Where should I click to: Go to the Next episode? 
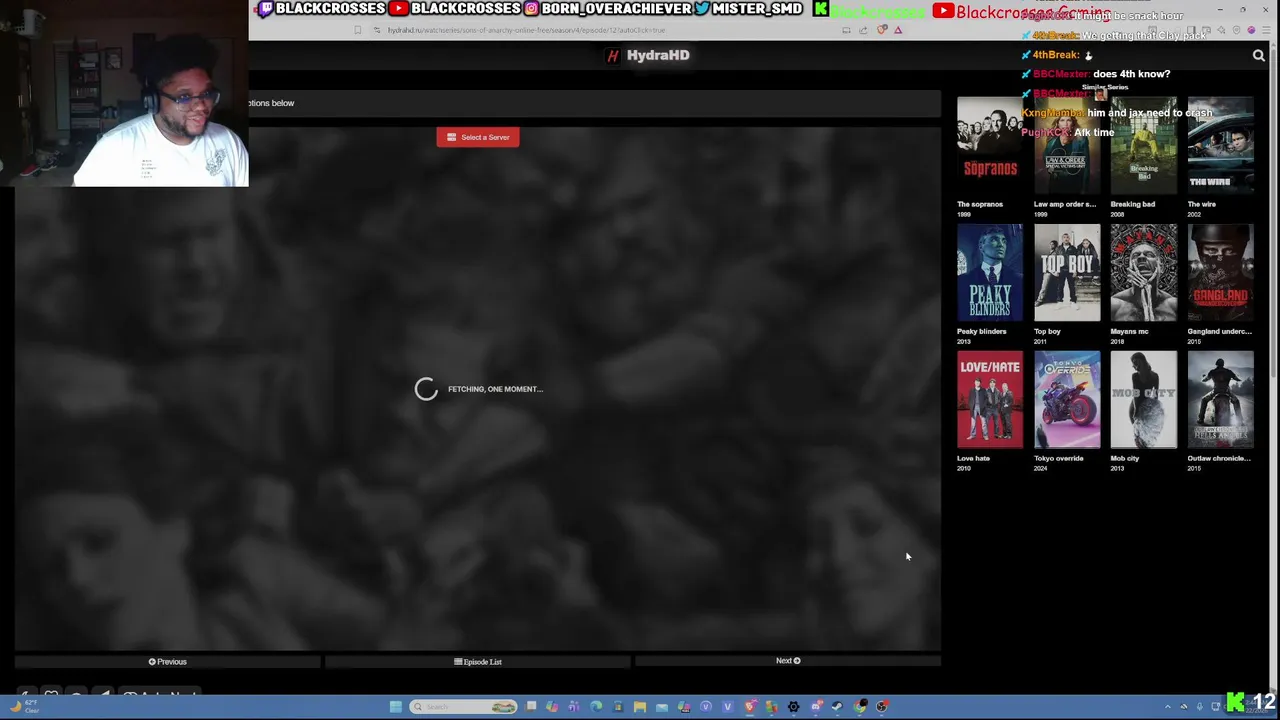(x=788, y=661)
